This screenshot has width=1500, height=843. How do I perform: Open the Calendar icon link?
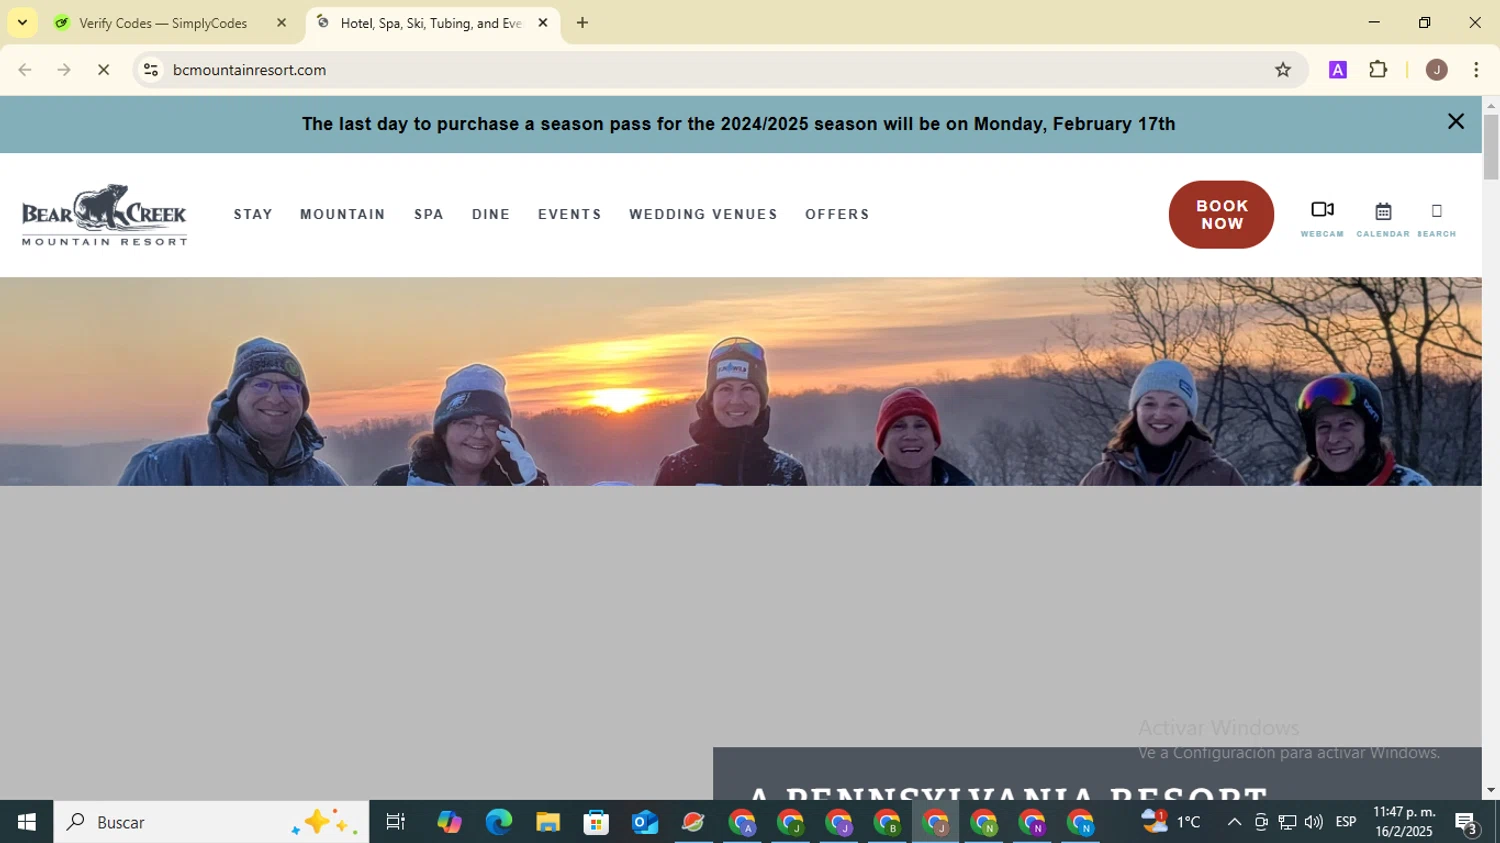coord(1383,217)
